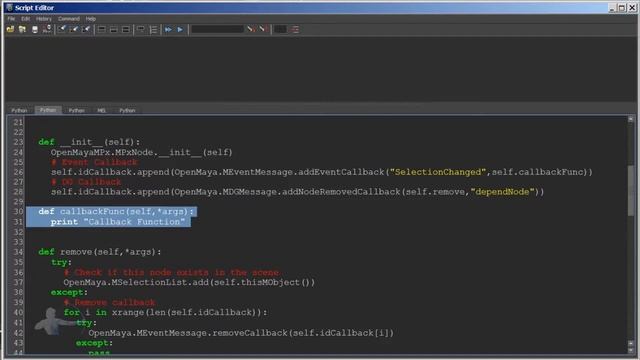The height and width of the screenshot is (360, 640).
Task: Open the File menu
Action: [11, 19]
